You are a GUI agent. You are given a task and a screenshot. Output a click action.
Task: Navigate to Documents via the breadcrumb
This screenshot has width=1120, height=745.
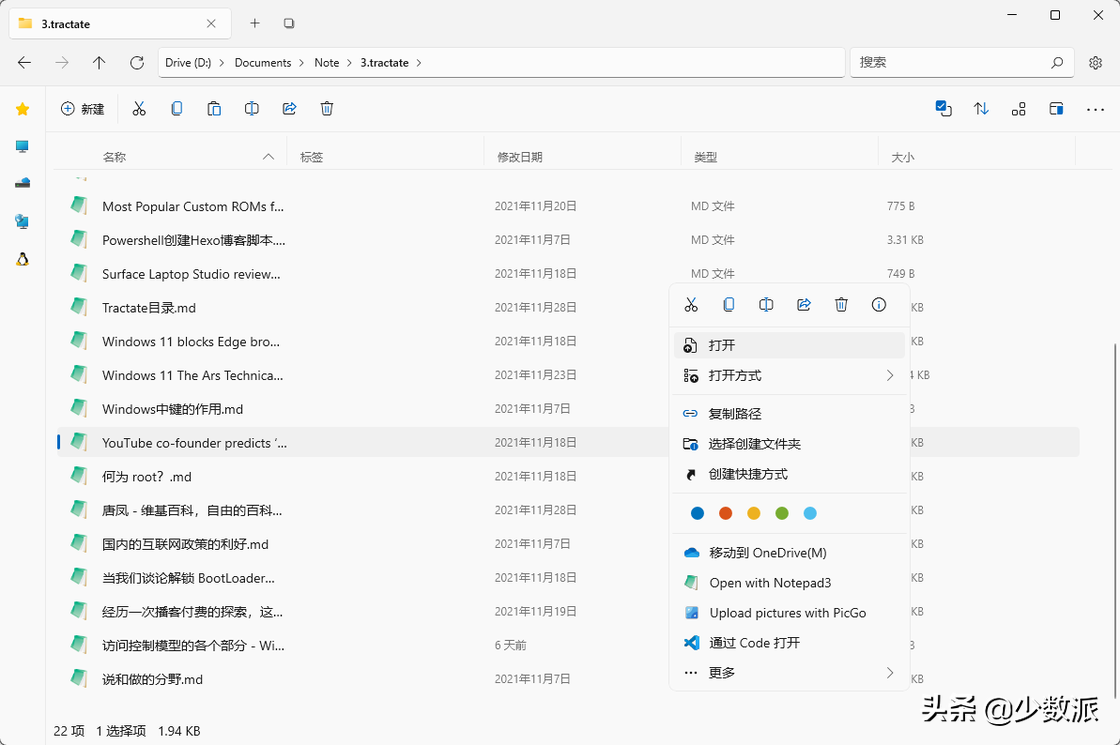pos(264,62)
